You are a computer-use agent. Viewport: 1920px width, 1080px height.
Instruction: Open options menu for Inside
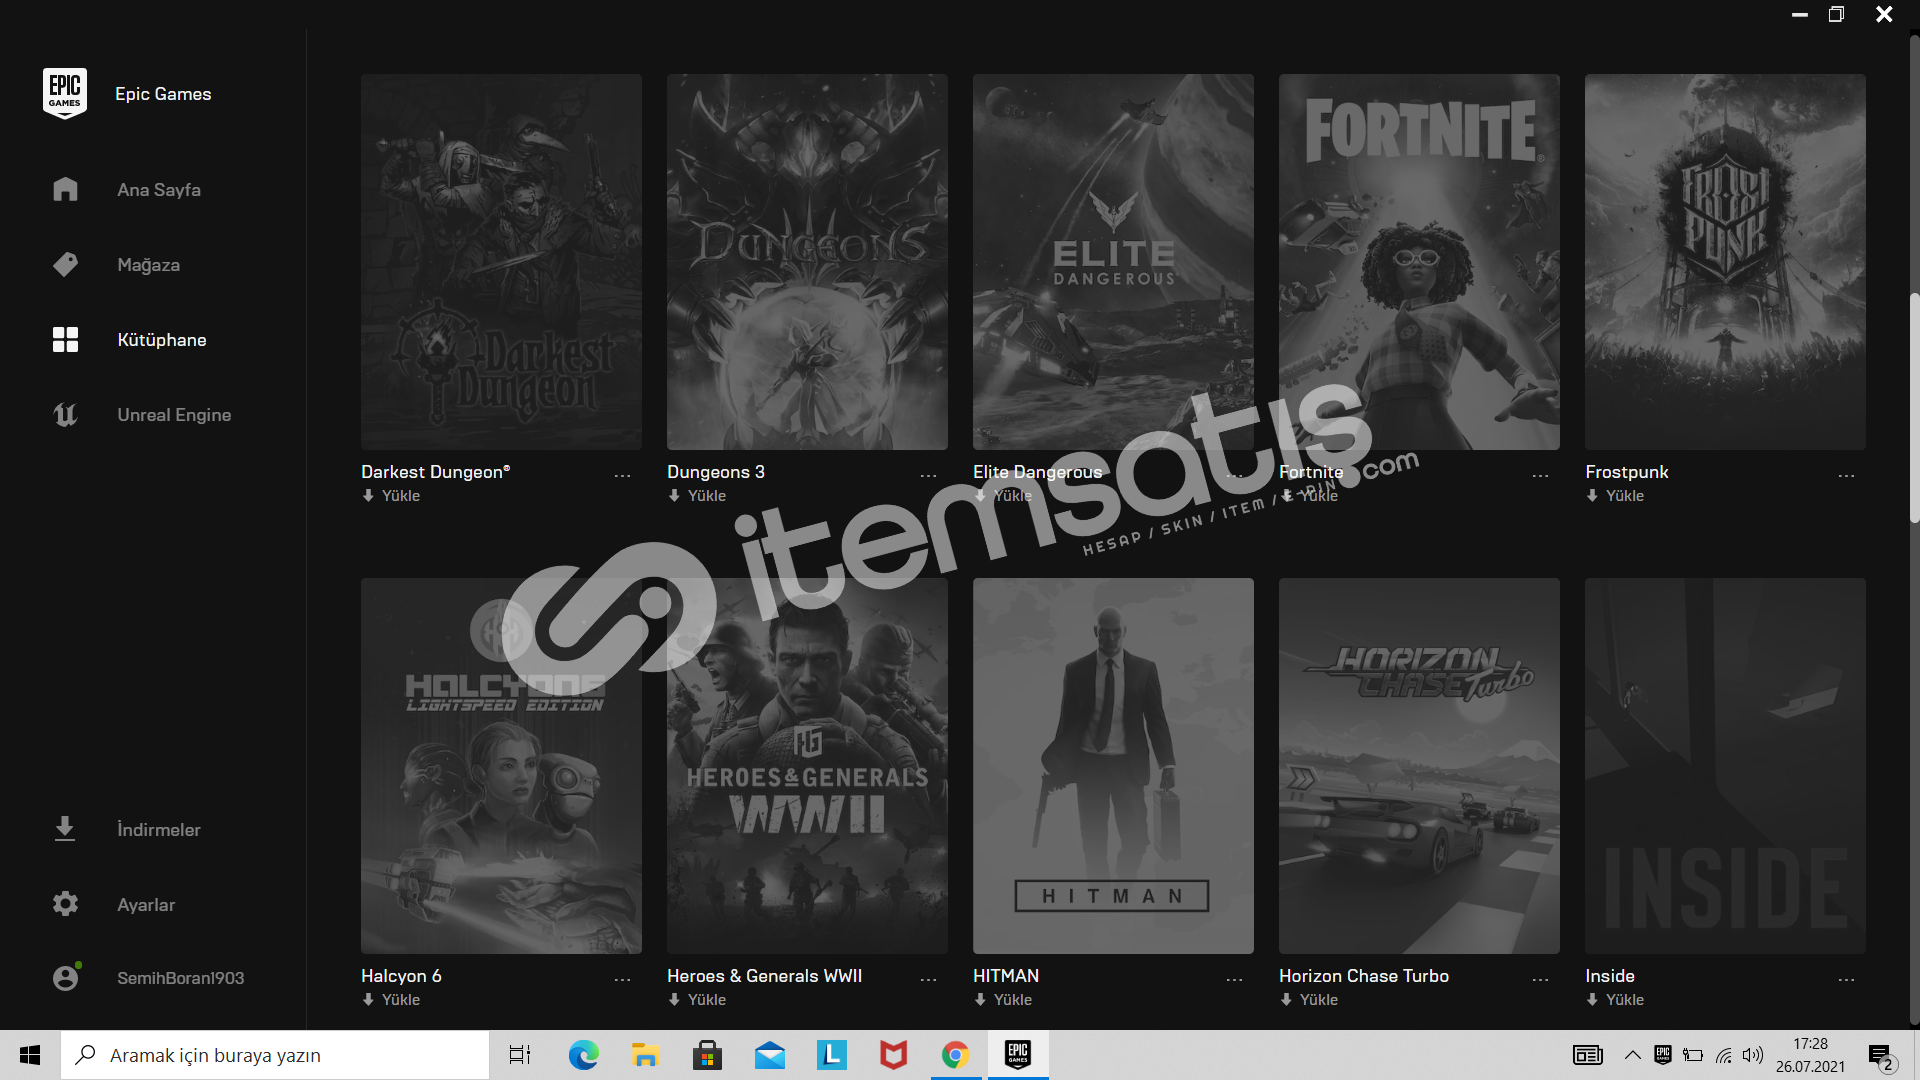(x=1846, y=980)
